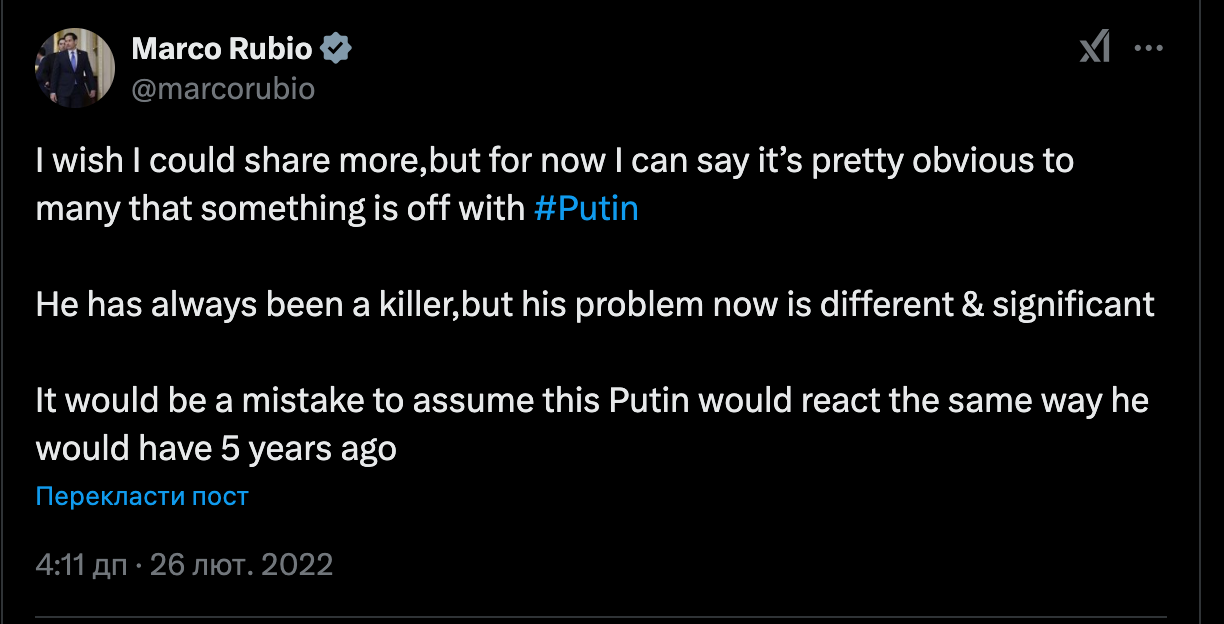Tap the verification seal beside Marco Rubio
This screenshot has height=624, width=1224.
click(x=338, y=48)
